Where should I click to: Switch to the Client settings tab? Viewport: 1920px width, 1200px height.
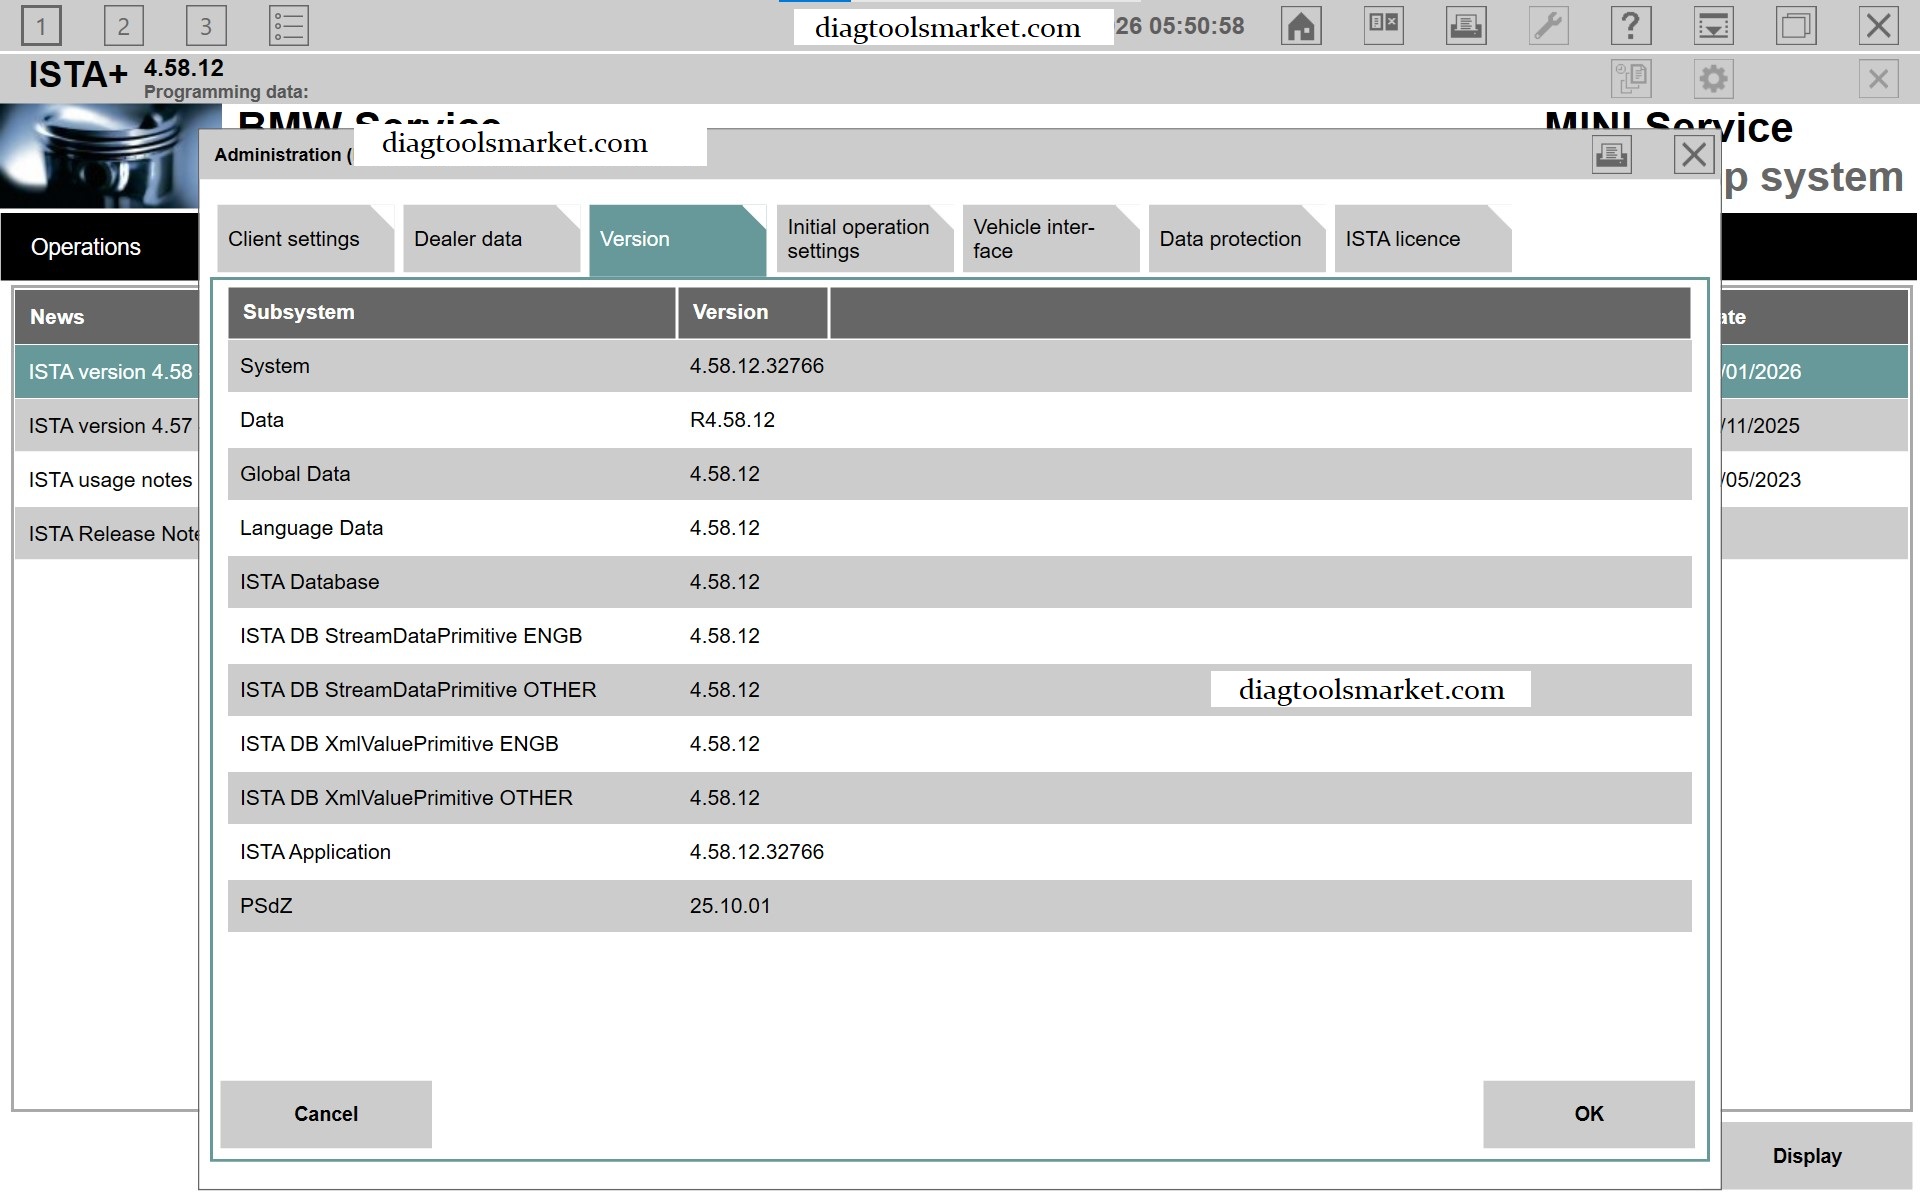click(295, 239)
